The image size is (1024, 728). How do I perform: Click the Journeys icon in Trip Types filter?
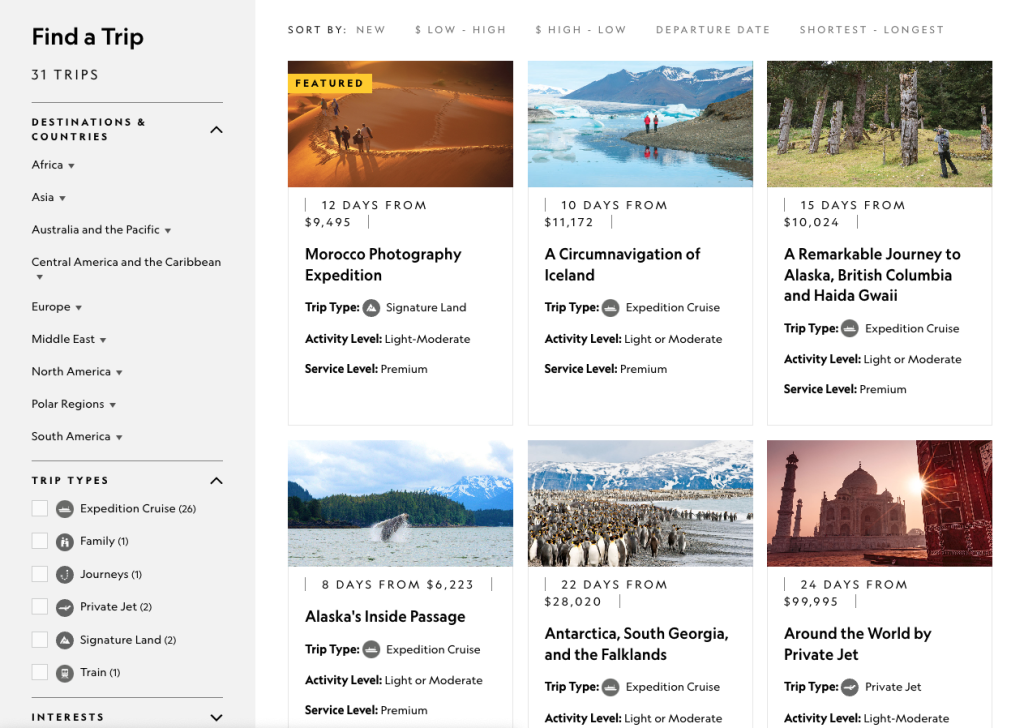click(65, 575)
